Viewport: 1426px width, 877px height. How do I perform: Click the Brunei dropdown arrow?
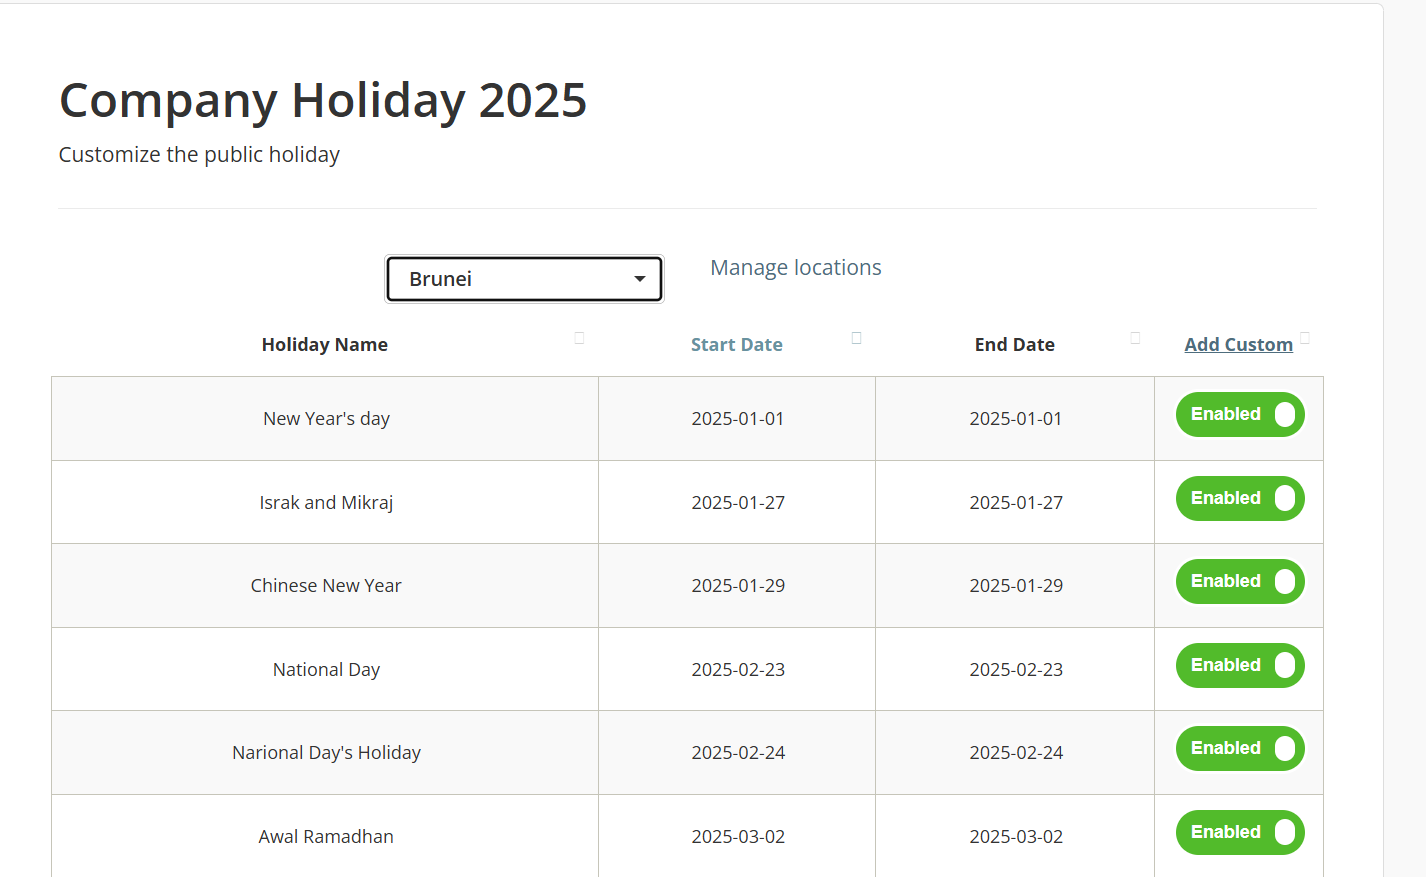[639, 279]
